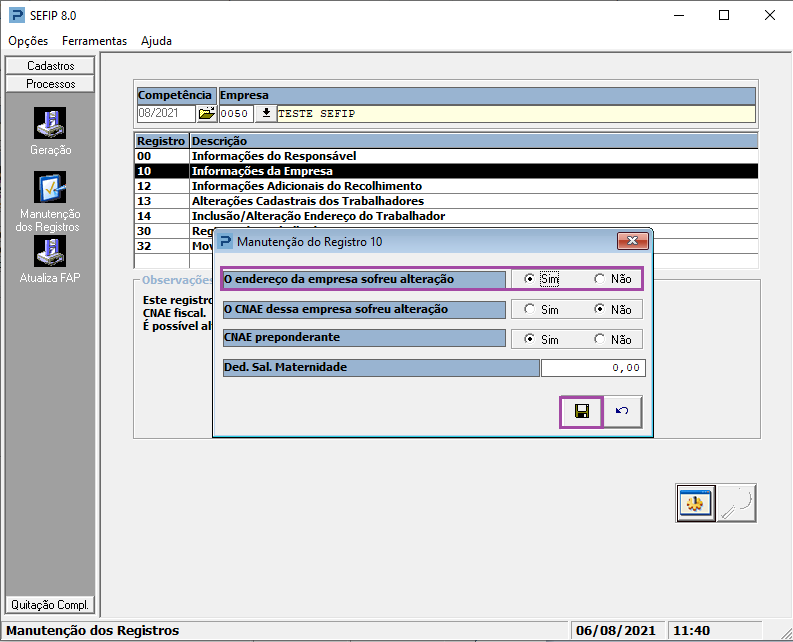
Task: Open the Ferramentas menu
Action: pos(95,41)
